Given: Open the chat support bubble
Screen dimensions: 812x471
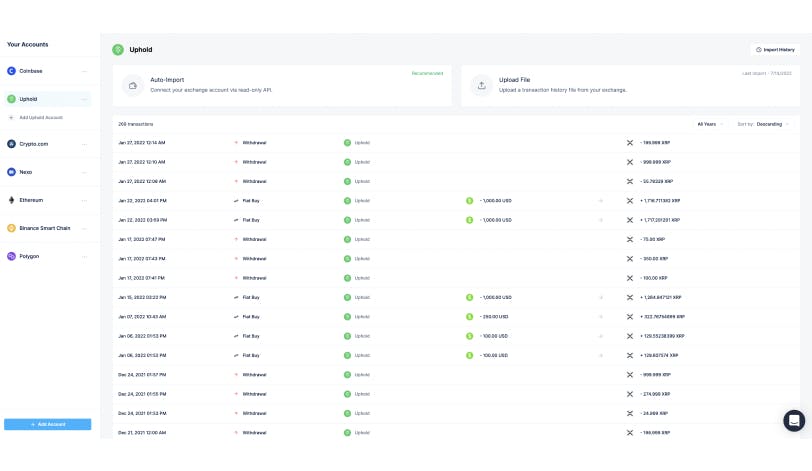Looking at the screenshot, I should tap(794, 420).
